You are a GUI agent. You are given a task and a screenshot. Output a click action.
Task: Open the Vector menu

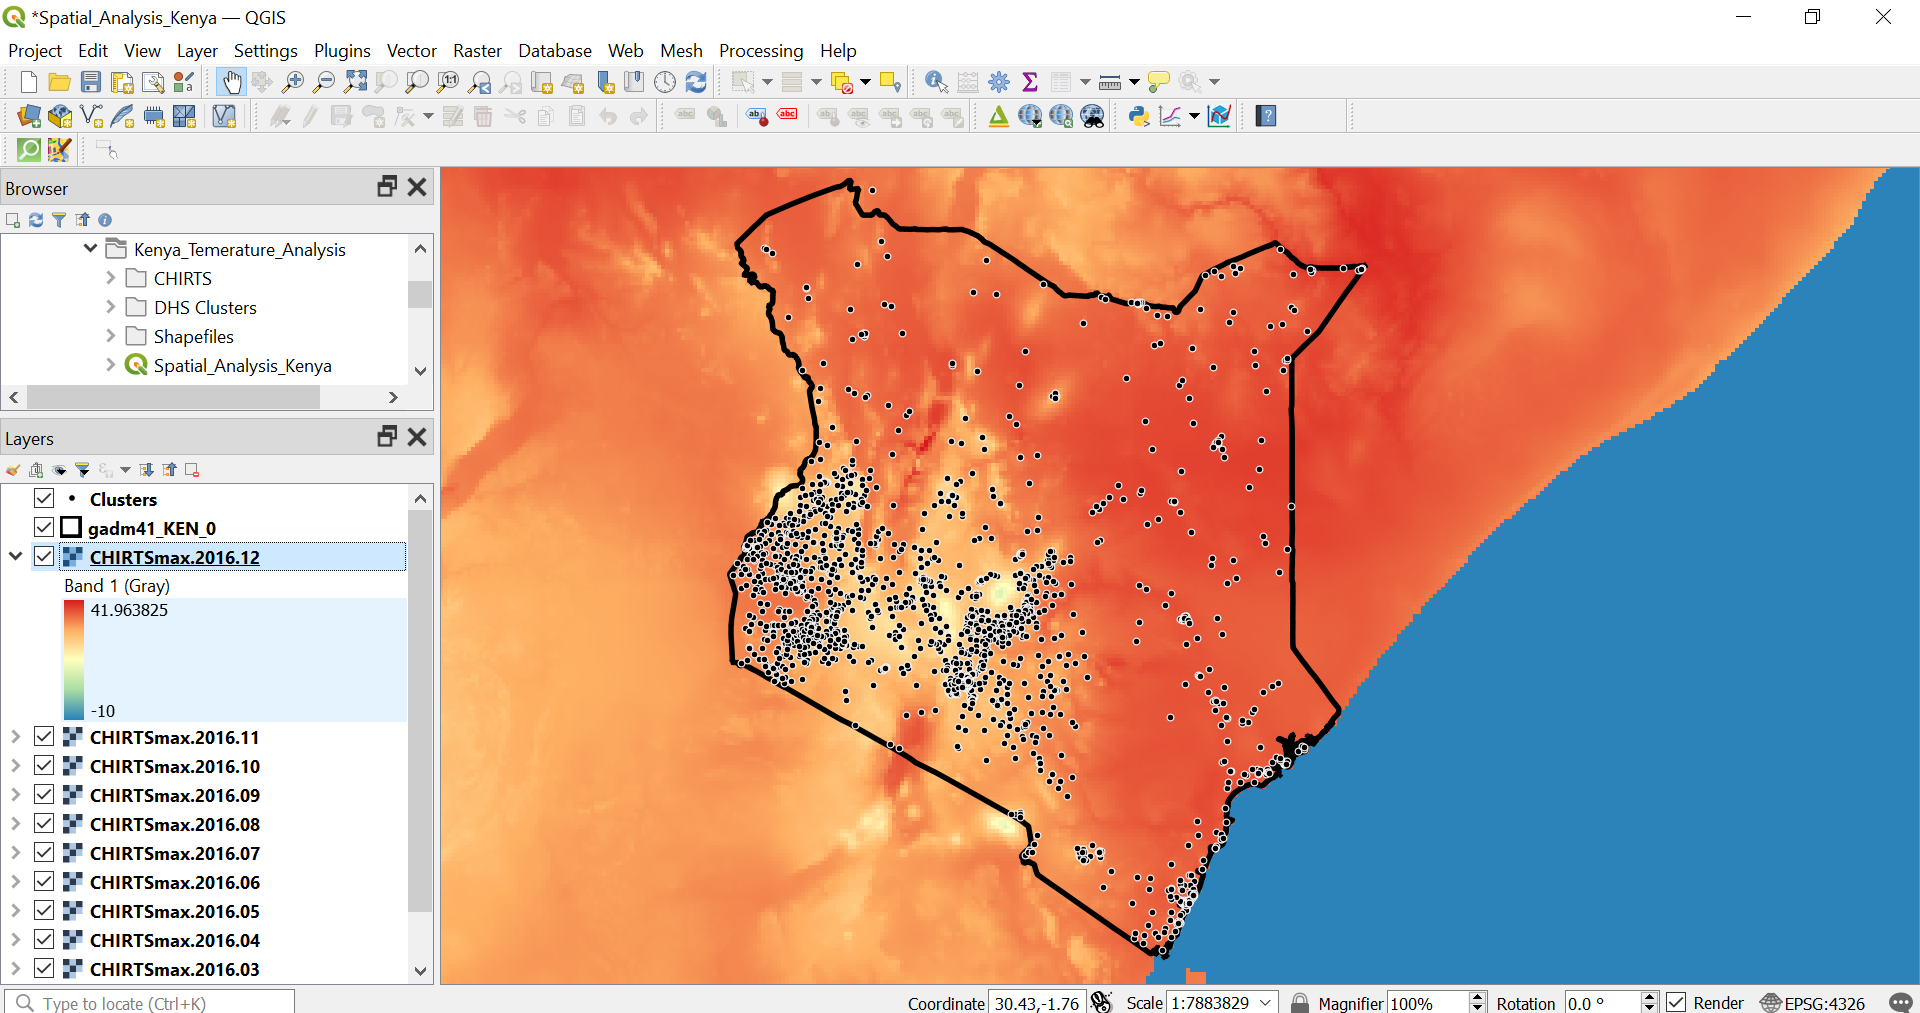coord(411,50)
